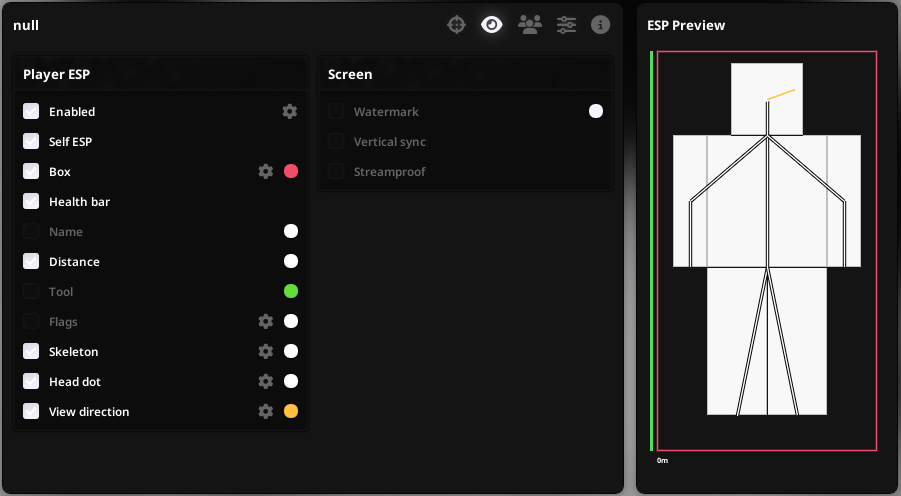Click the 0m distance label in preview

coord(663,460)
